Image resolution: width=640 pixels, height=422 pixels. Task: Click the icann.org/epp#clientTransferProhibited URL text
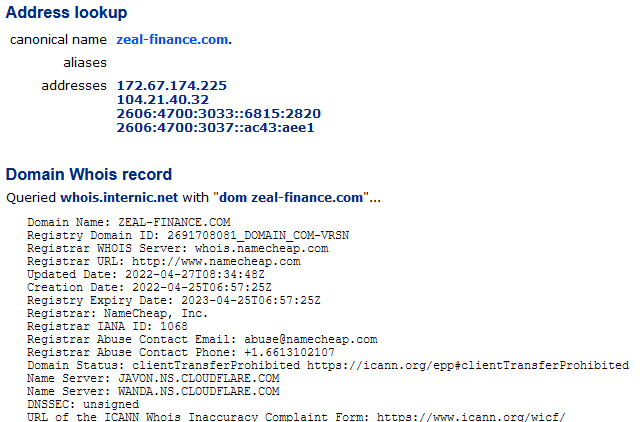(x=468, y=365)
